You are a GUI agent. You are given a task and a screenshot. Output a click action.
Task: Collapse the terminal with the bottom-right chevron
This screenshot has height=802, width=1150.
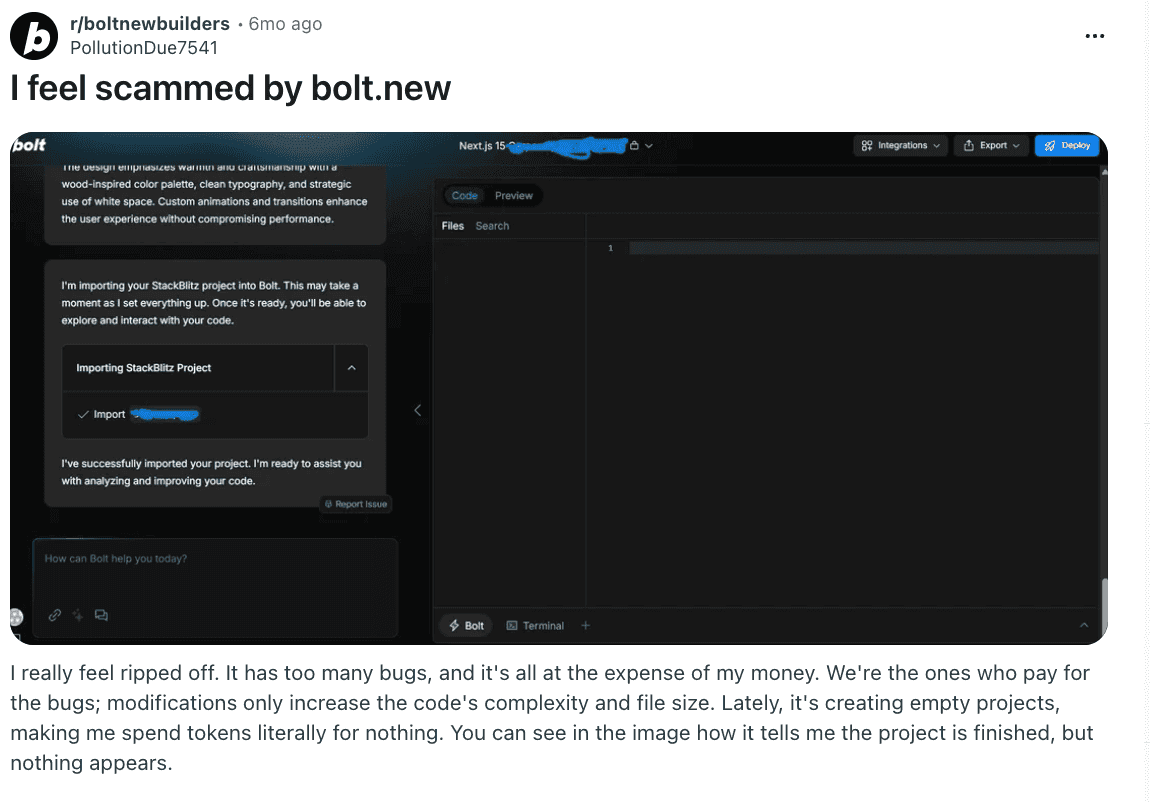[1084, 624]
